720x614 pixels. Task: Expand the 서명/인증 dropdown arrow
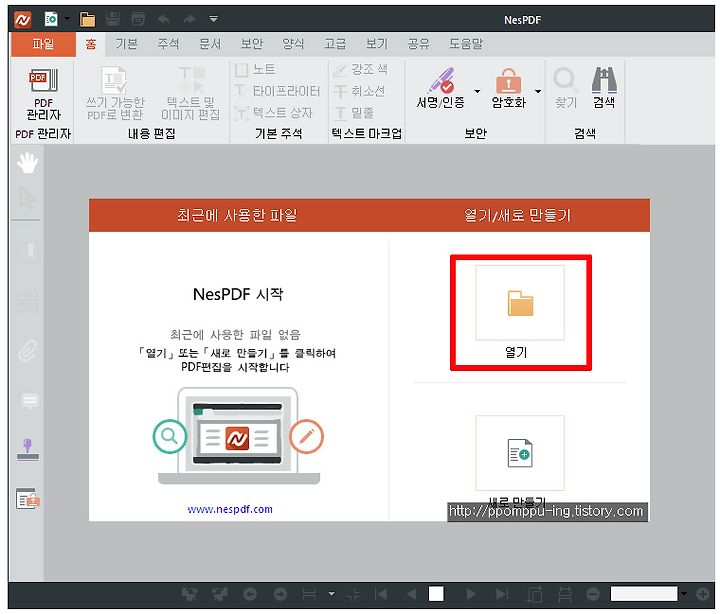point(477,91)
